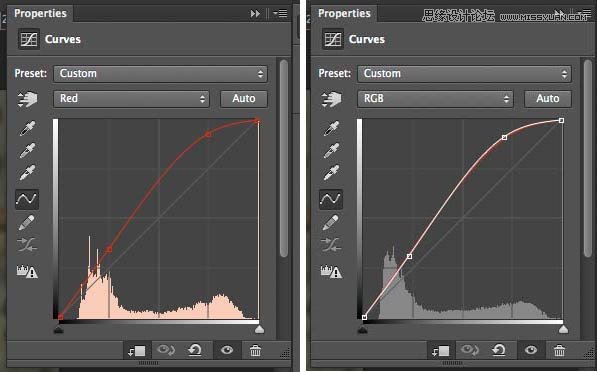Open the left Properties panel flyout menu
The height and width of the screenshot is (372, 597).
coord(281,14)
